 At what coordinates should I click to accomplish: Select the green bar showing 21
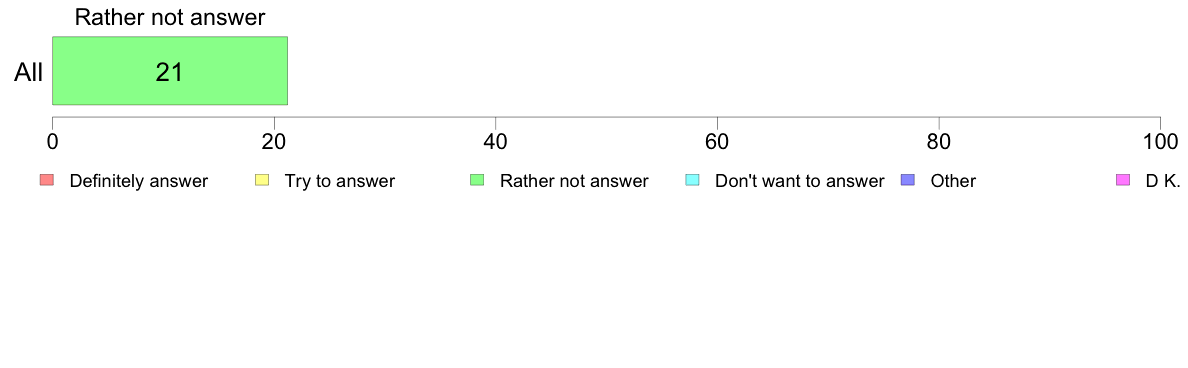[170, 70]
